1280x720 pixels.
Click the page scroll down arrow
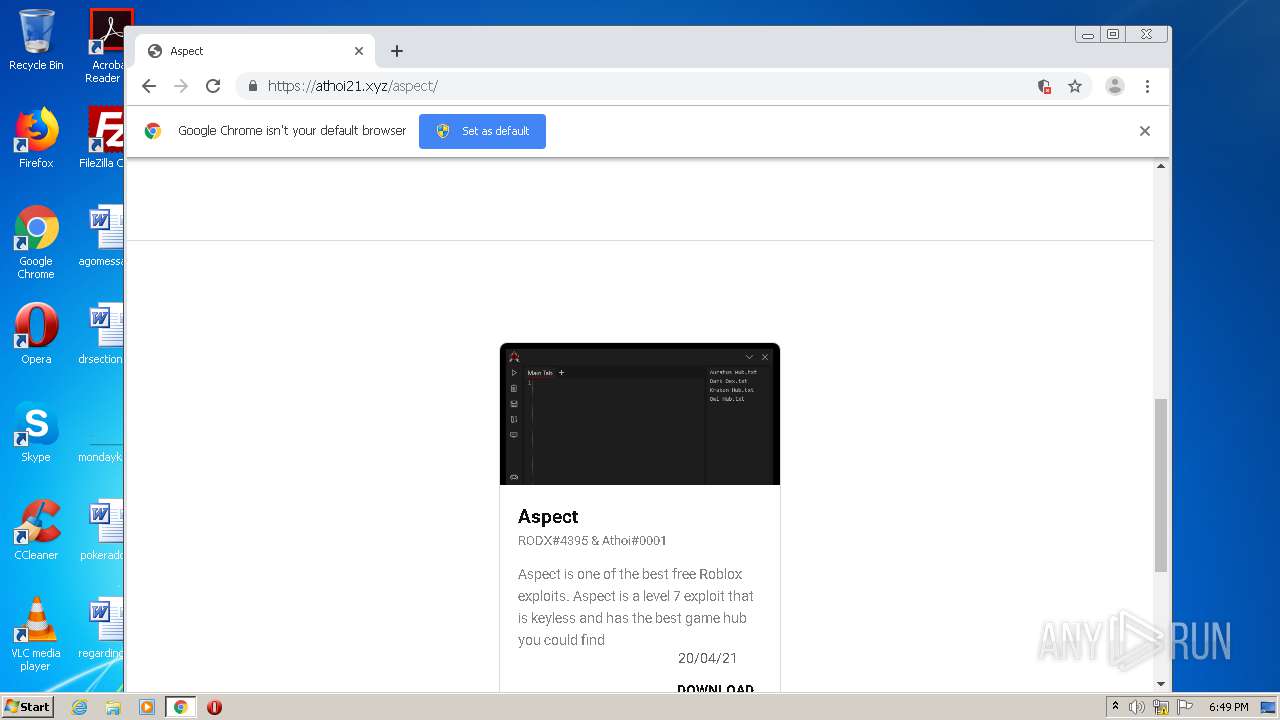(1161, 684)
